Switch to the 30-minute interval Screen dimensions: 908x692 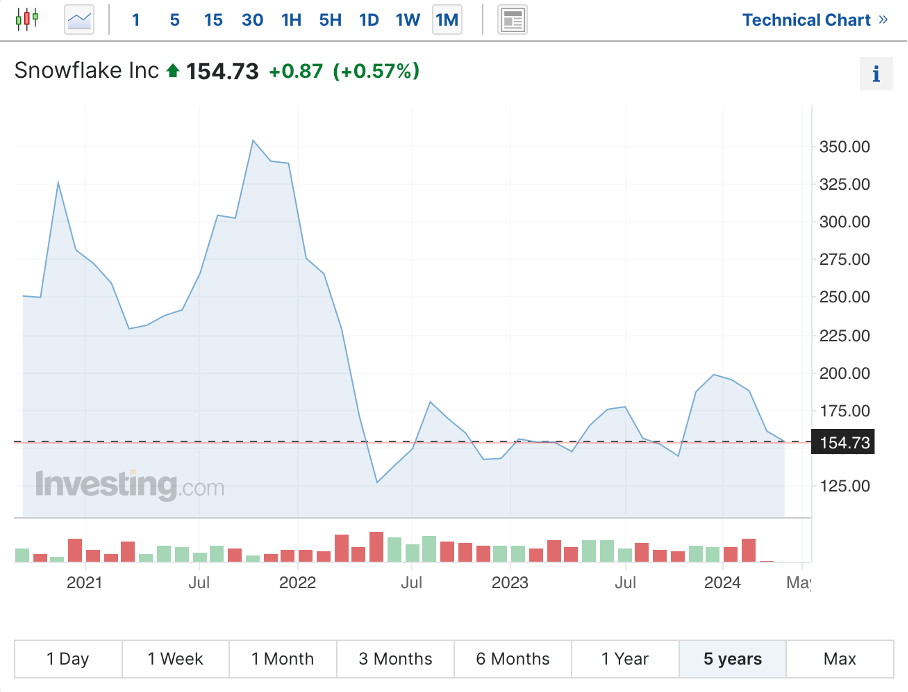[x=252, y=19]
